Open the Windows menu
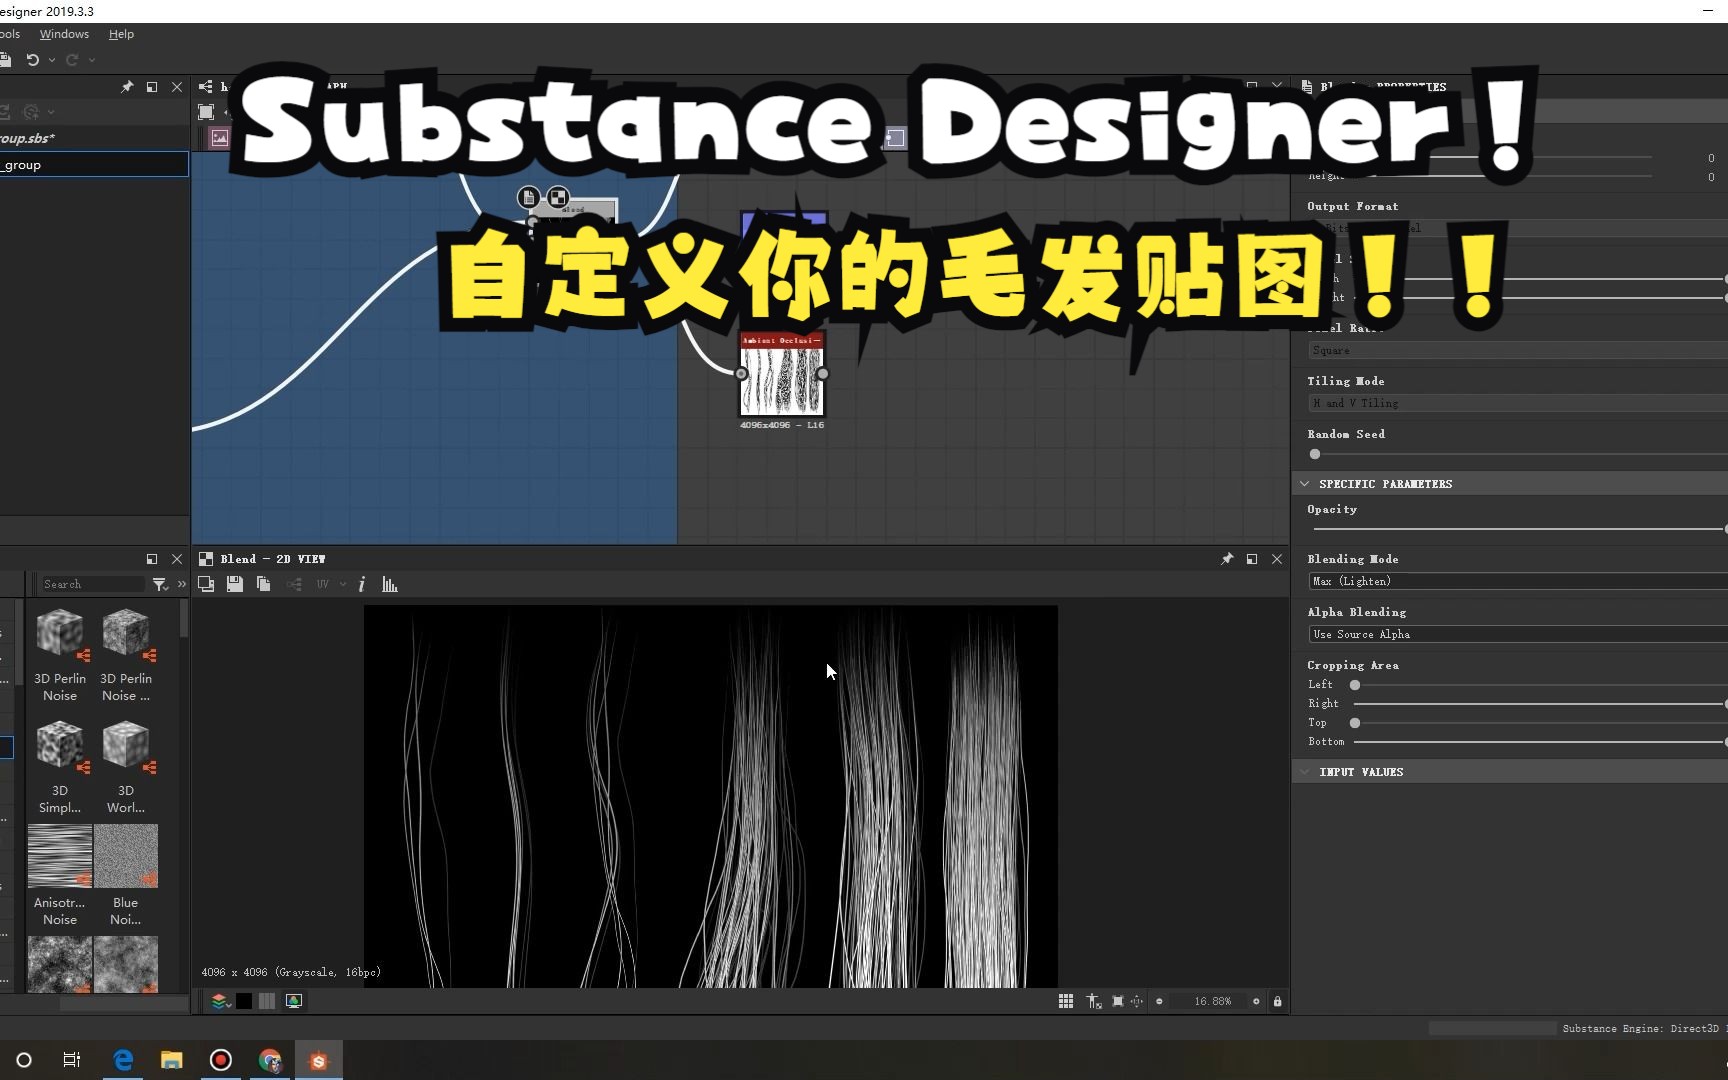The height and width of the screenshot is (1080, 1728). click(64, 34)
